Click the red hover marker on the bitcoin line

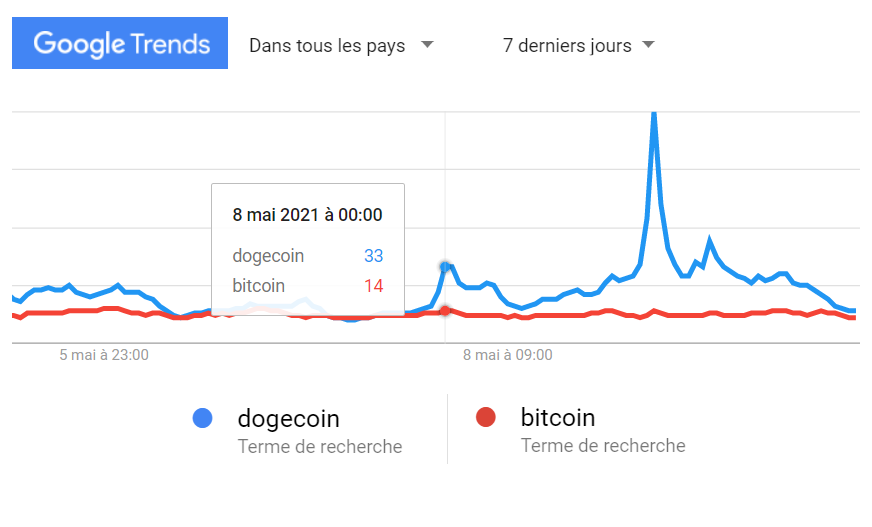pos(445,311)
